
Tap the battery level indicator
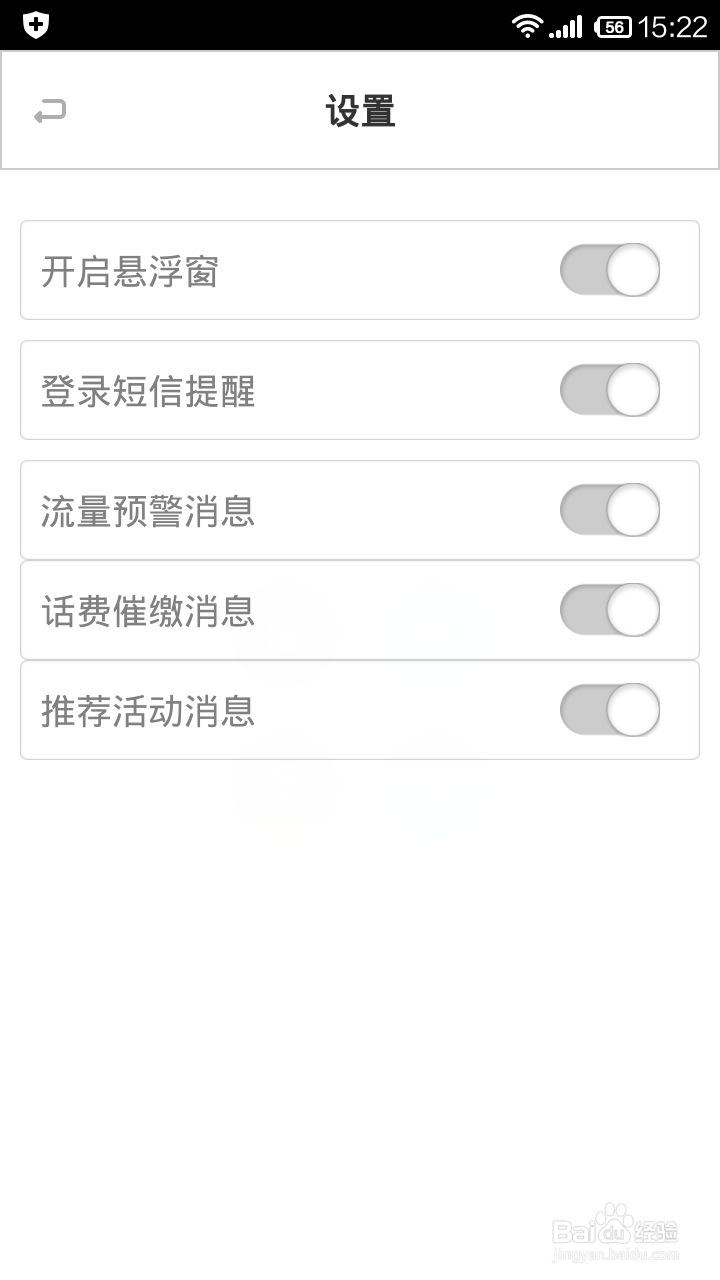[x=613, y=27]
